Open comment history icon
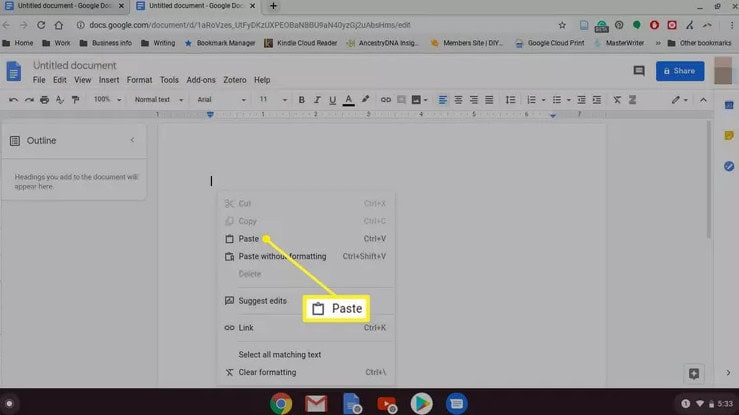Viewport: 739px width, 415px height. pos(639,71)
